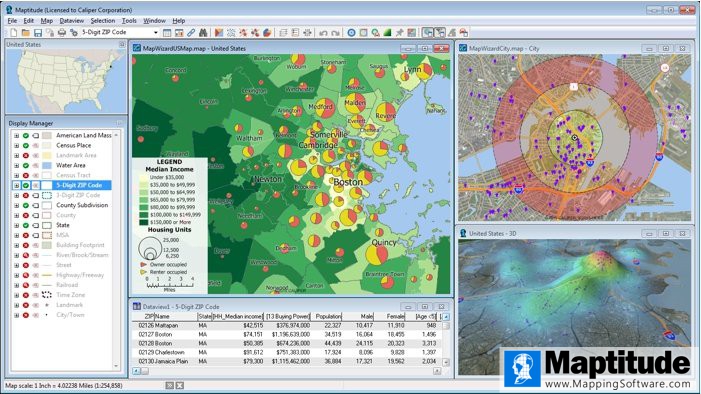
Task: Hide the Census Place layer
Action: [x=25, y=145]
